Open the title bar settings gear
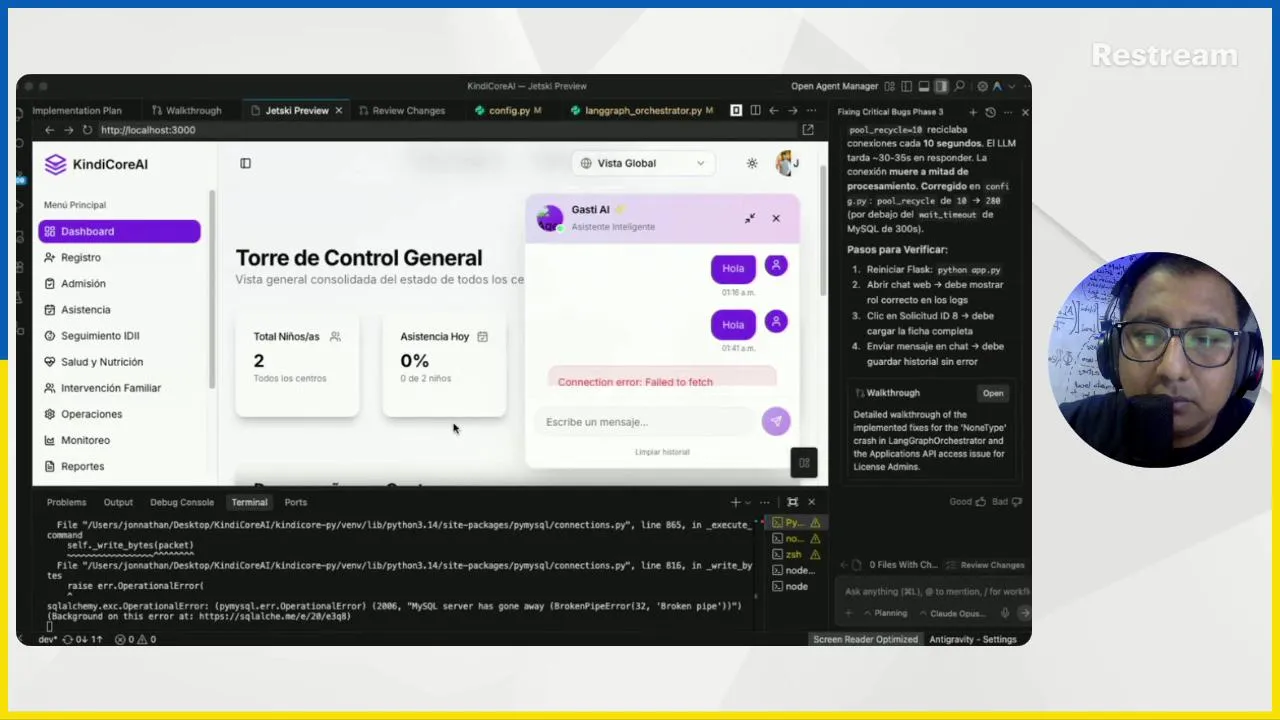Screen dimensions: 1280x720 (982, 86)
